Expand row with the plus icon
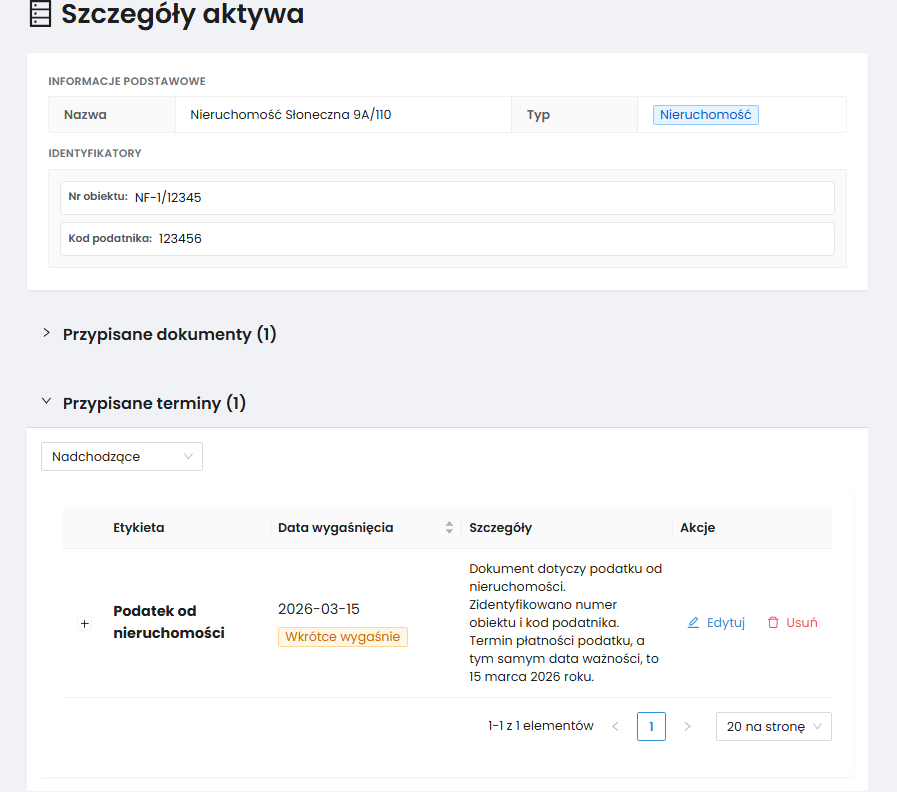 [x=85, y=623]
